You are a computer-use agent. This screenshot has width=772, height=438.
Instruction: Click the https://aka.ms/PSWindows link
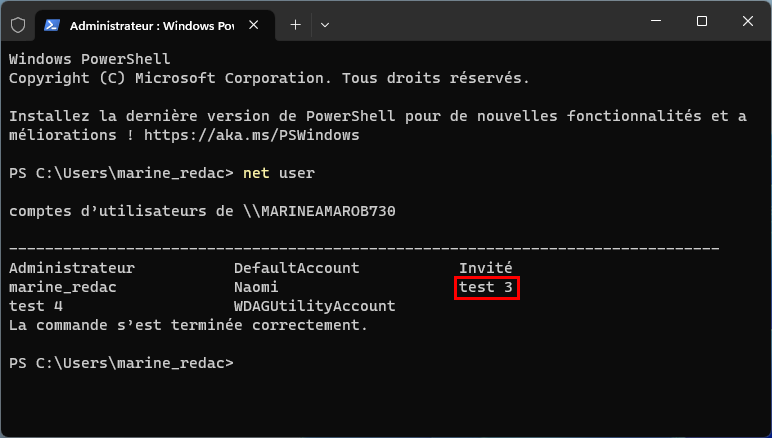pyautogui.click(x=252, y=135)
